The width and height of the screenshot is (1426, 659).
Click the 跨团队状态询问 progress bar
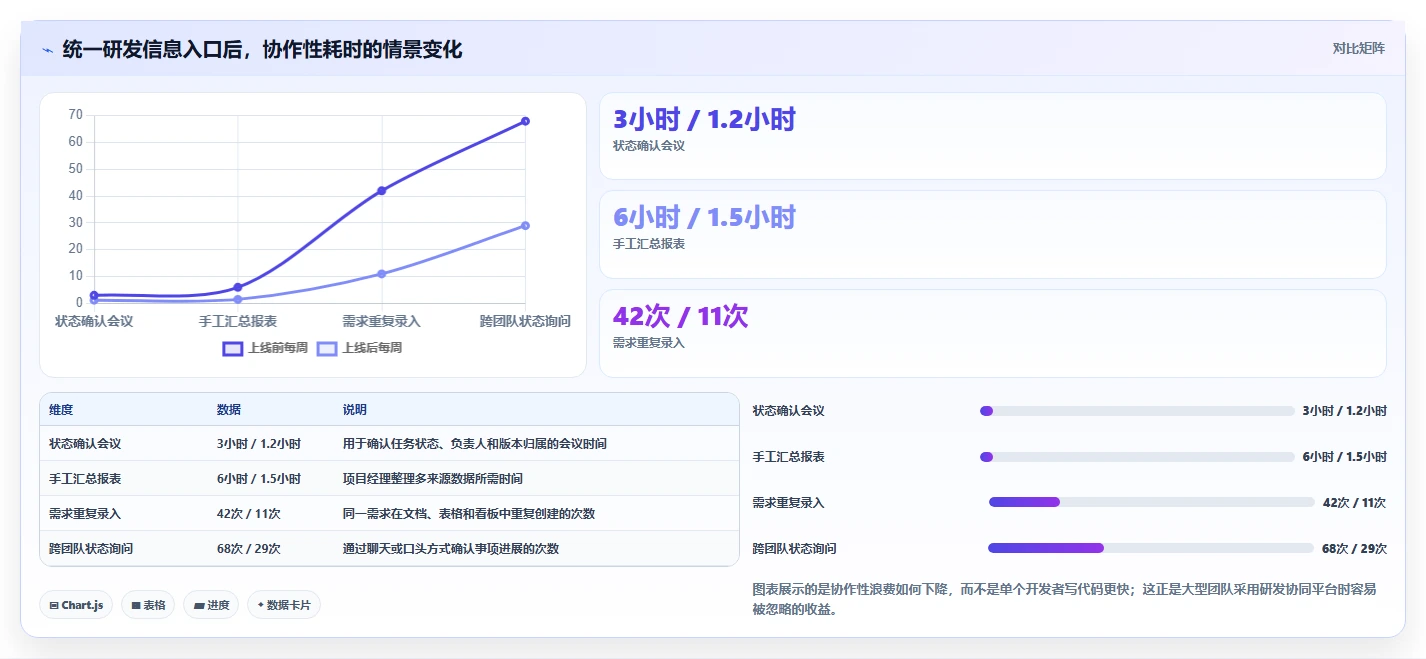pyautogui.click(x=1151, y=548)
